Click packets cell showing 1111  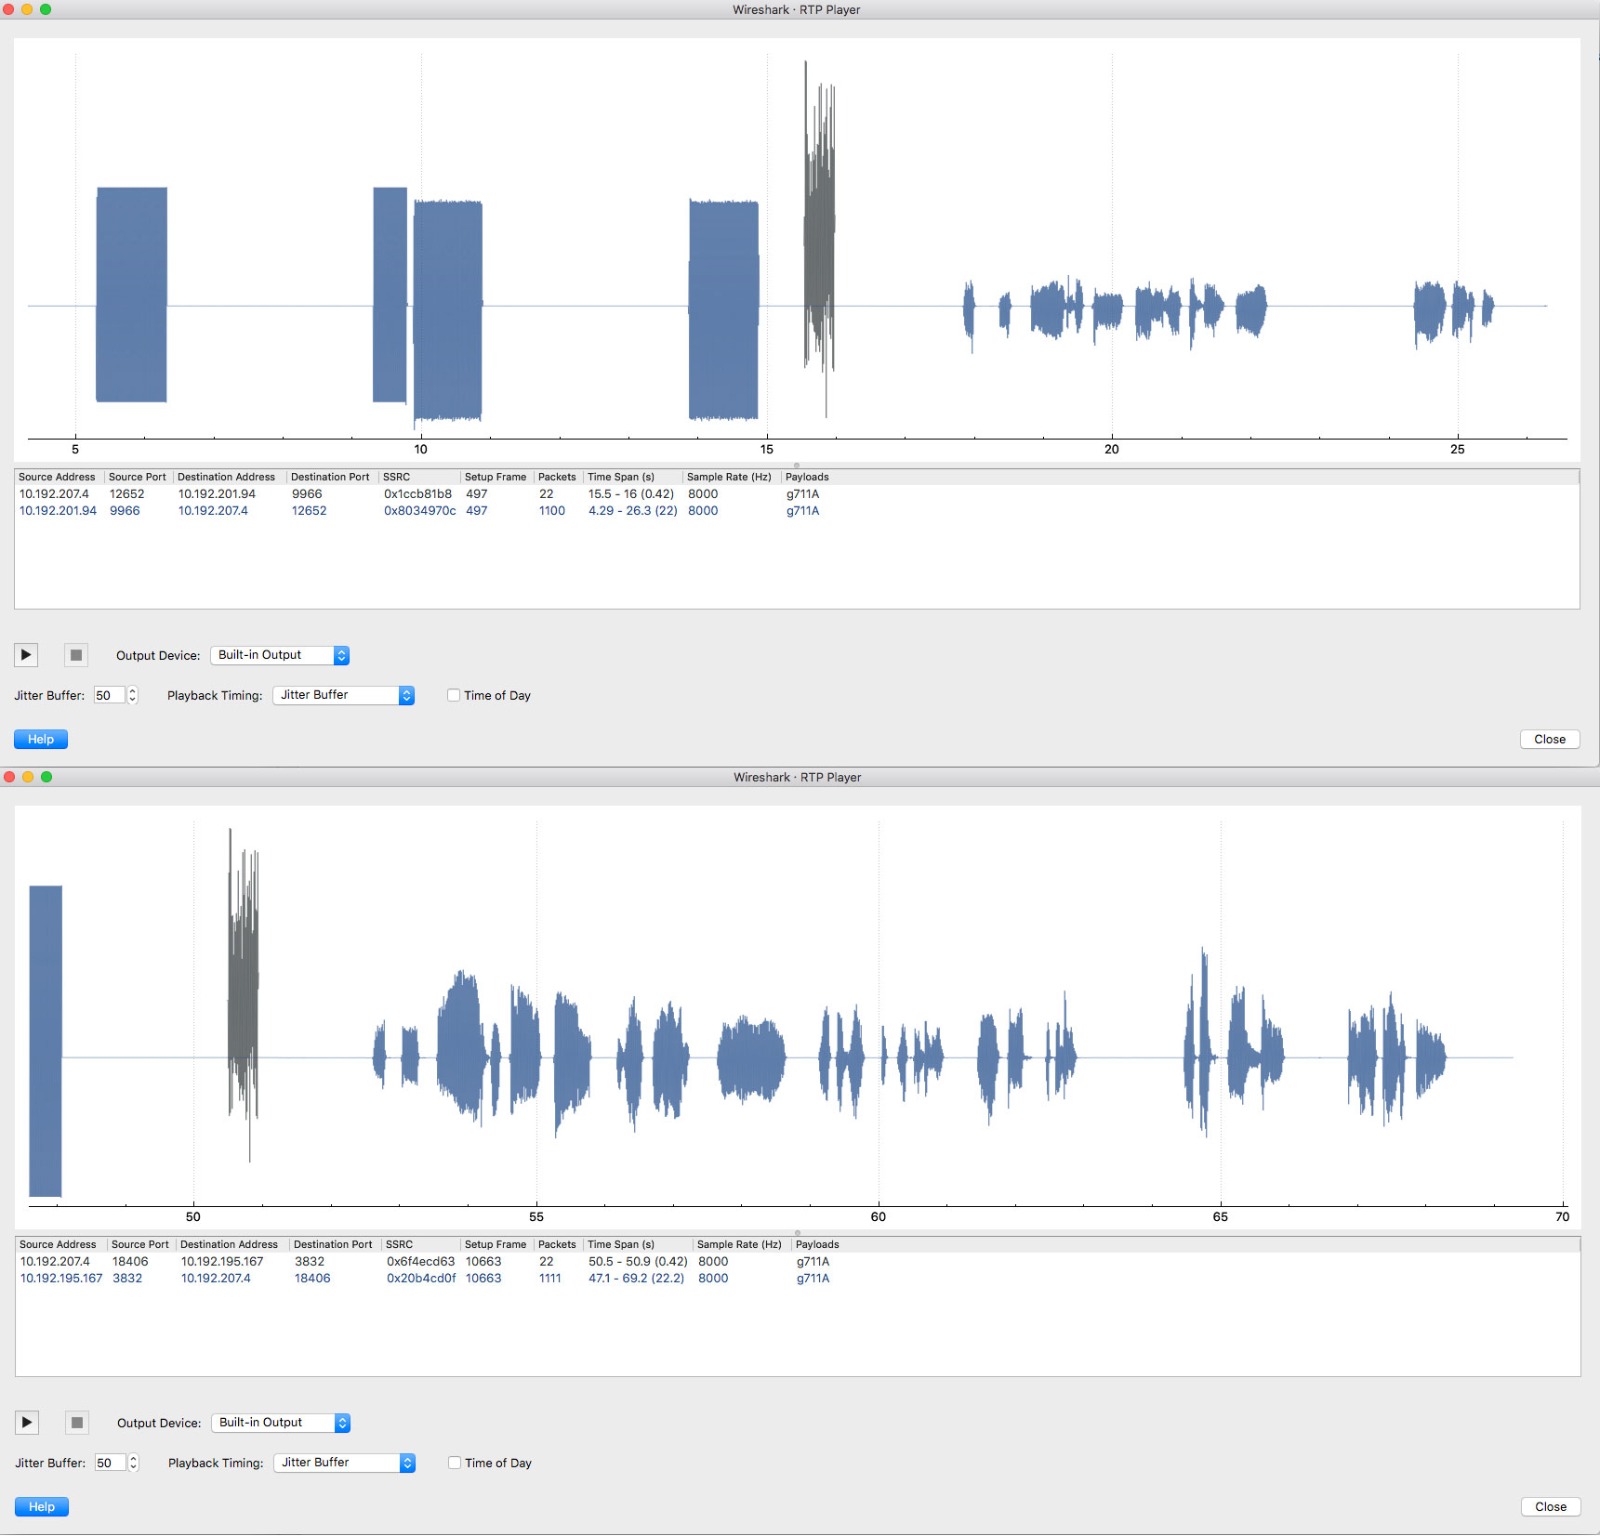[x=550, y=1278]
